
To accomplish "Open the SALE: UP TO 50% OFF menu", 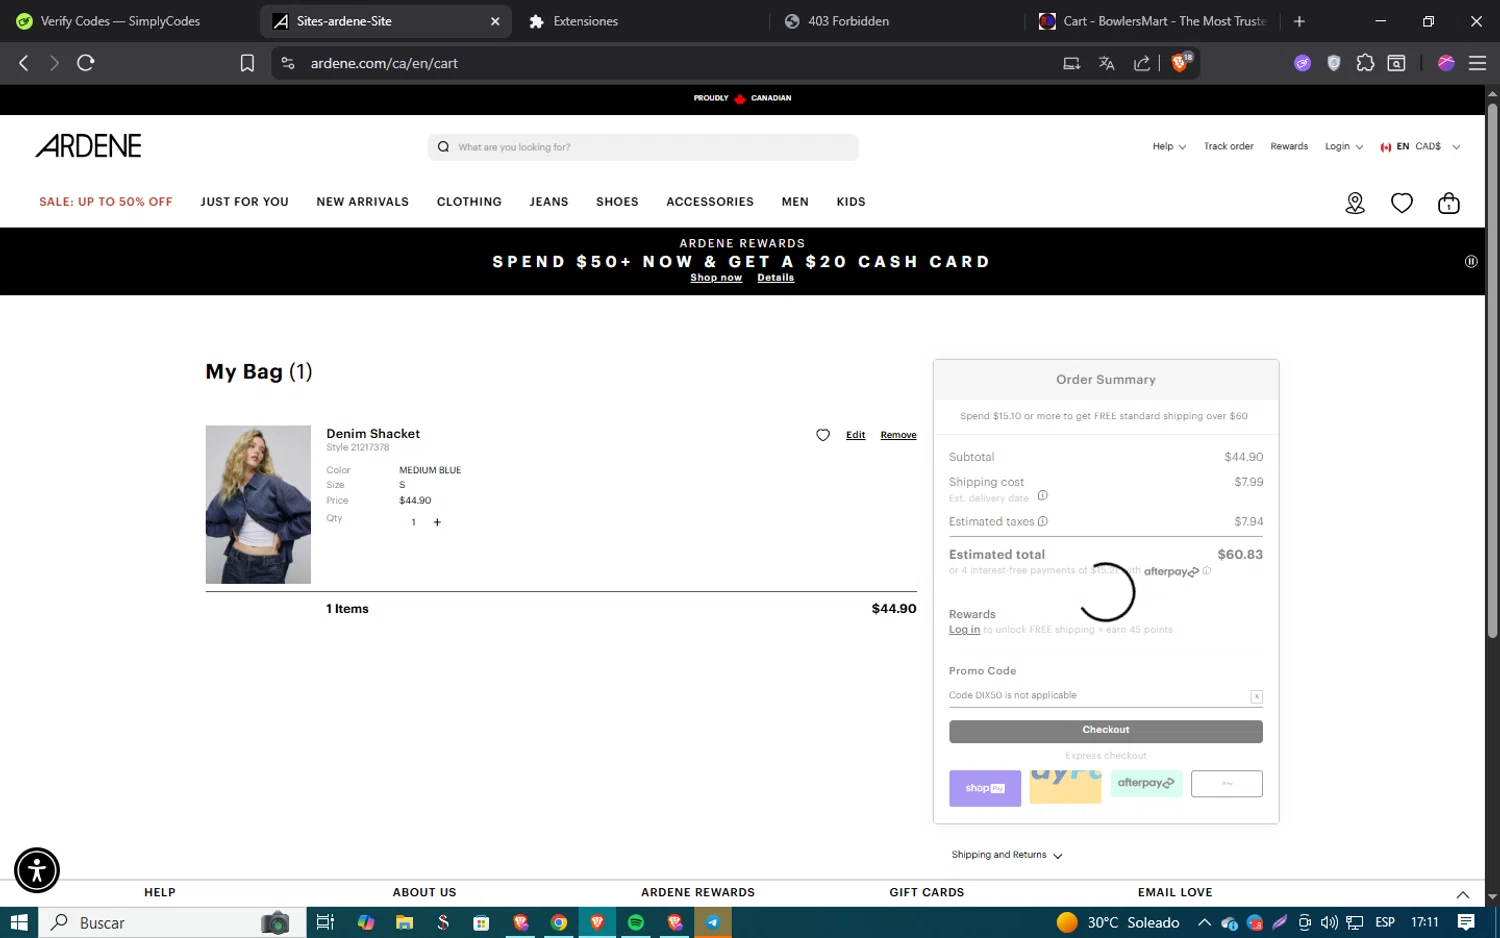I will click(106, 202).
